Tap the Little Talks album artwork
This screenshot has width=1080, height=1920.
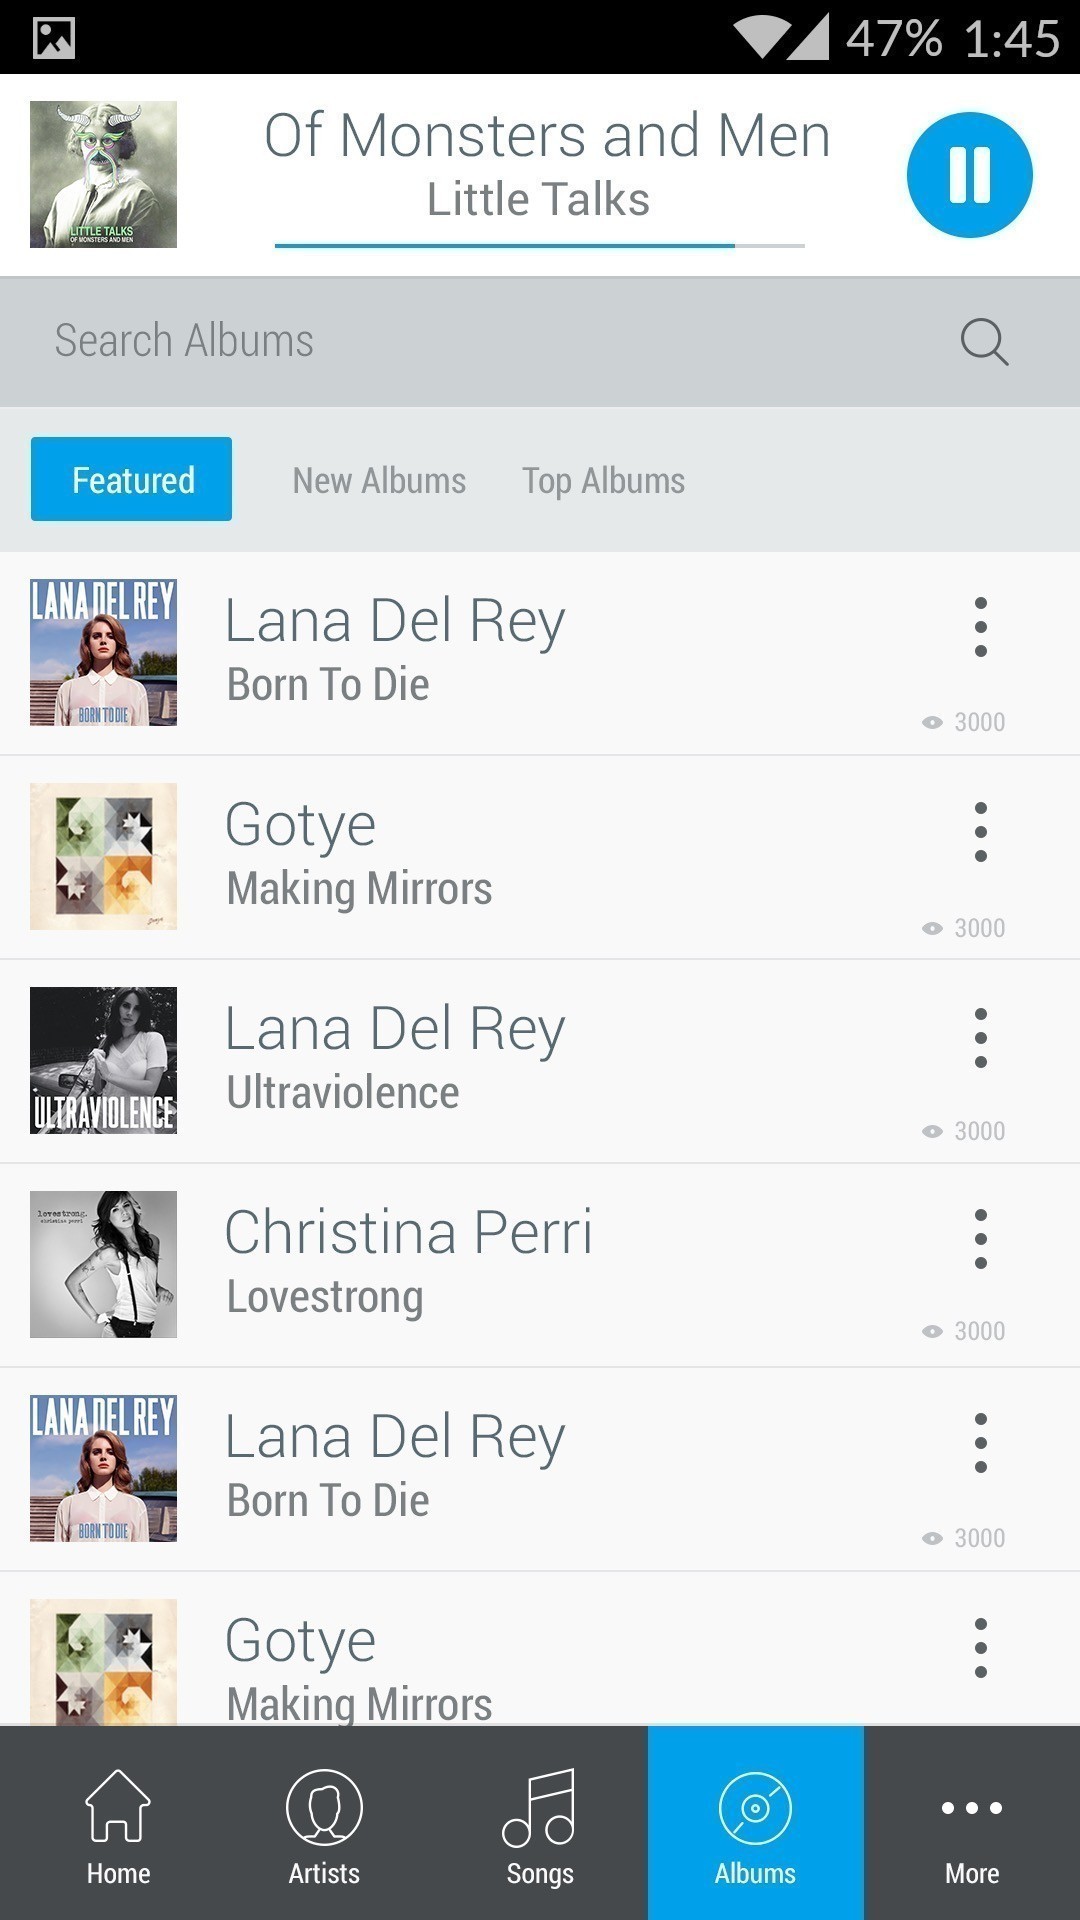pos(104,174)
